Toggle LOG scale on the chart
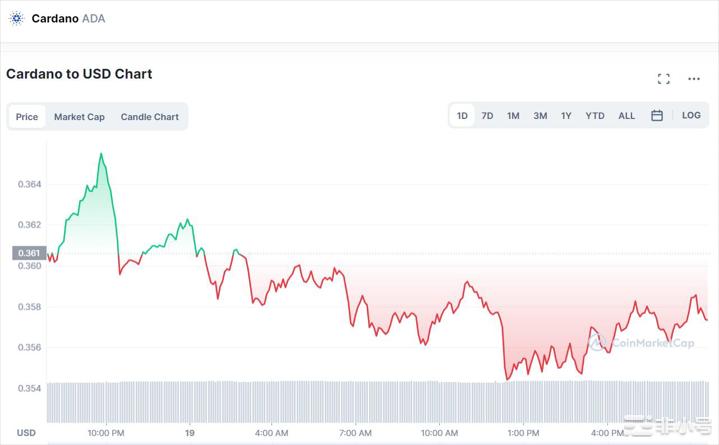This screenshot has width=719, height=445. pyautogui.click(x=691, y=116)
